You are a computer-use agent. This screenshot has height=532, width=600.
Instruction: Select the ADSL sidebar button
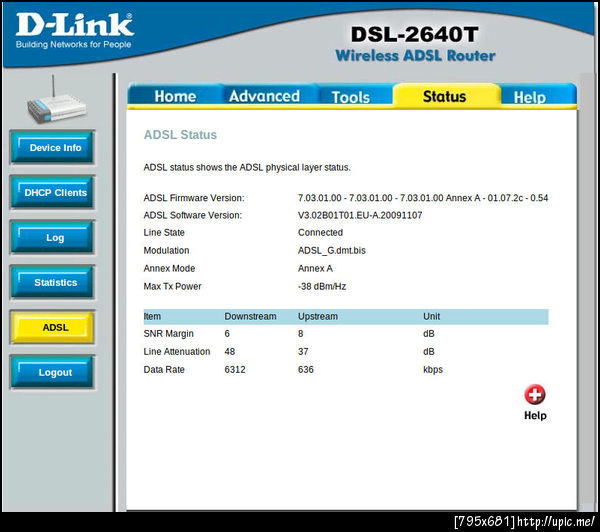[52, 327]
